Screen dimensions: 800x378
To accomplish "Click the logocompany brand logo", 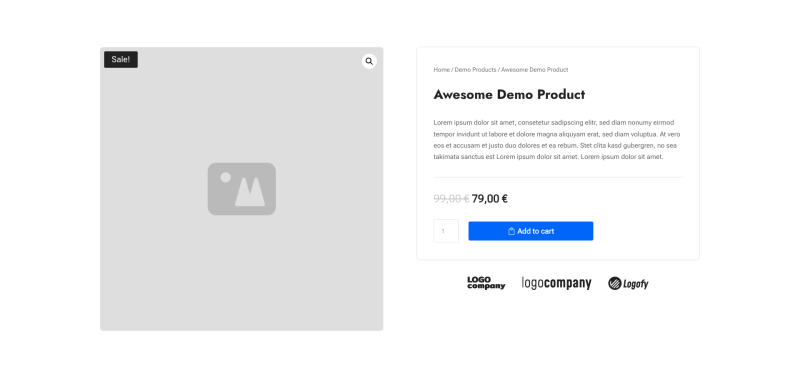I will (556, 283).
